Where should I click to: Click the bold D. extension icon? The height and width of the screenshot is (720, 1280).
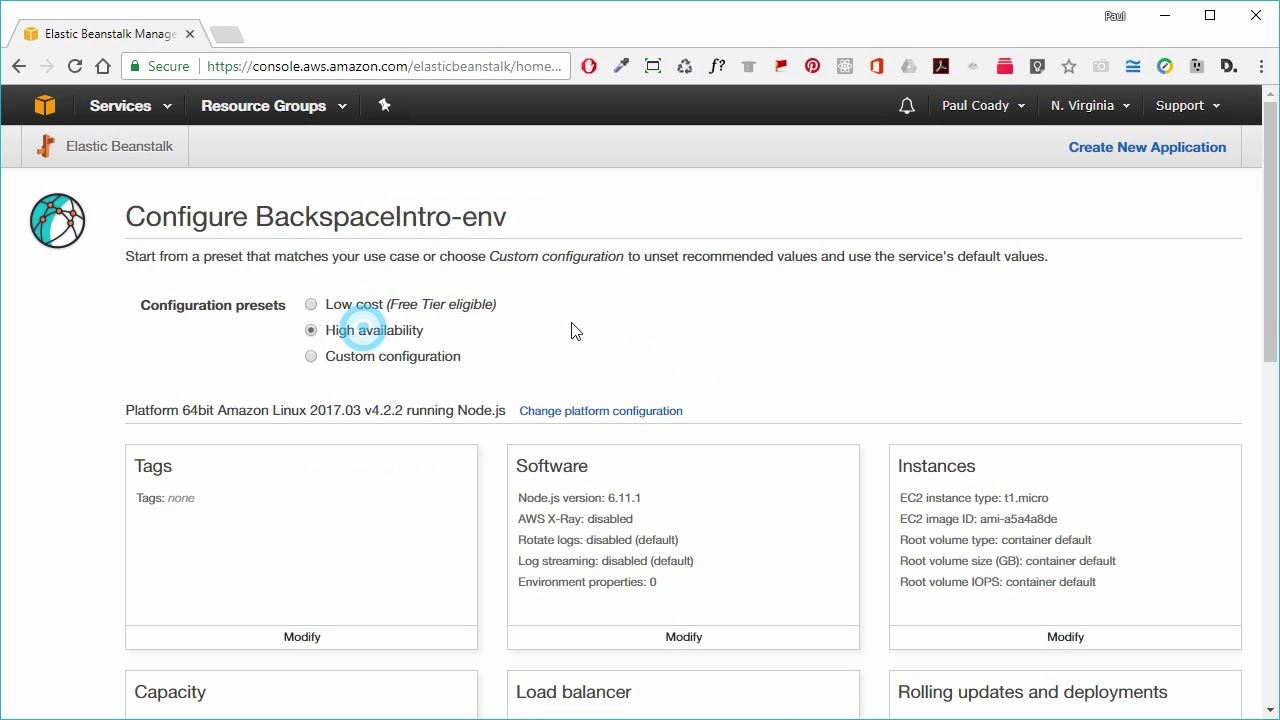1229,66
